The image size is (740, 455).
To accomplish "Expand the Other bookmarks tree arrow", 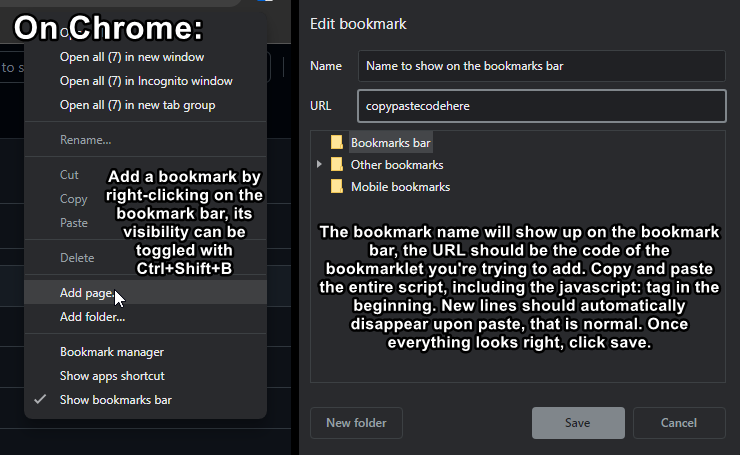I will click(x=320, y=164).
